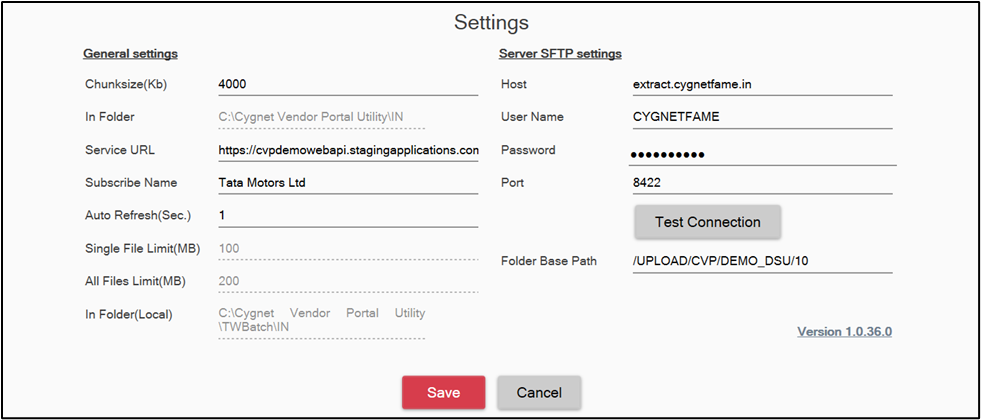Select the Port number field
This screenshot has width=981, height=420.
tap(761, 184)
